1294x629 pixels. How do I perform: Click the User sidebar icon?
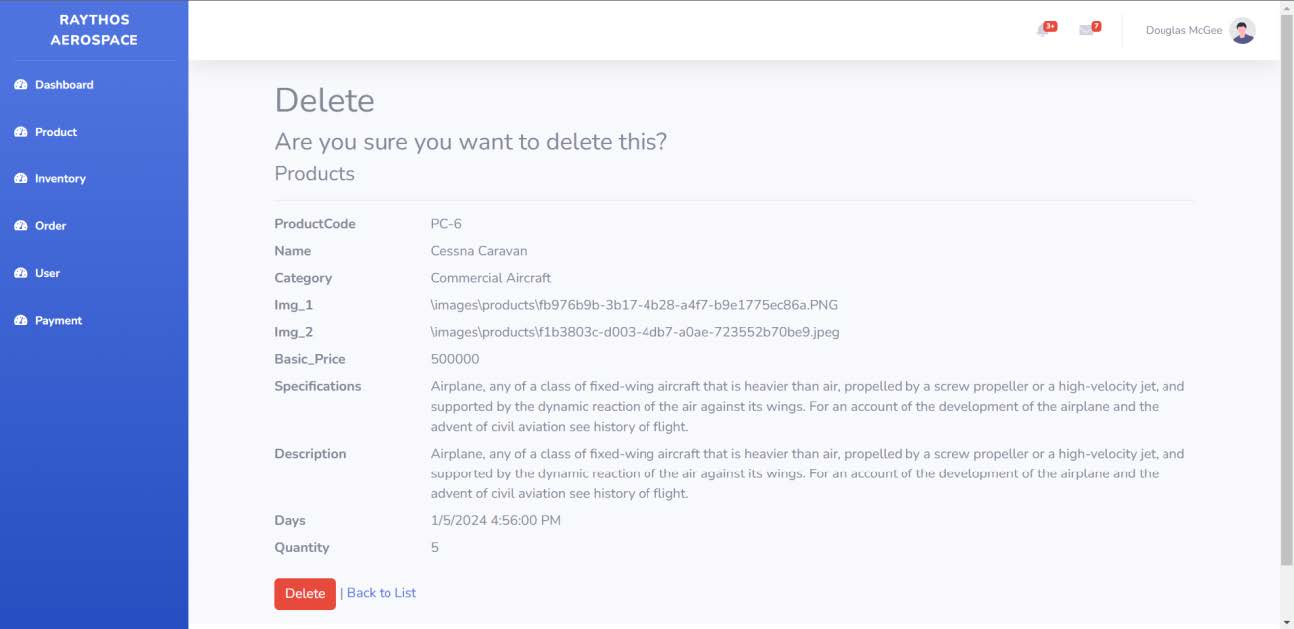(x=21, y=273)
